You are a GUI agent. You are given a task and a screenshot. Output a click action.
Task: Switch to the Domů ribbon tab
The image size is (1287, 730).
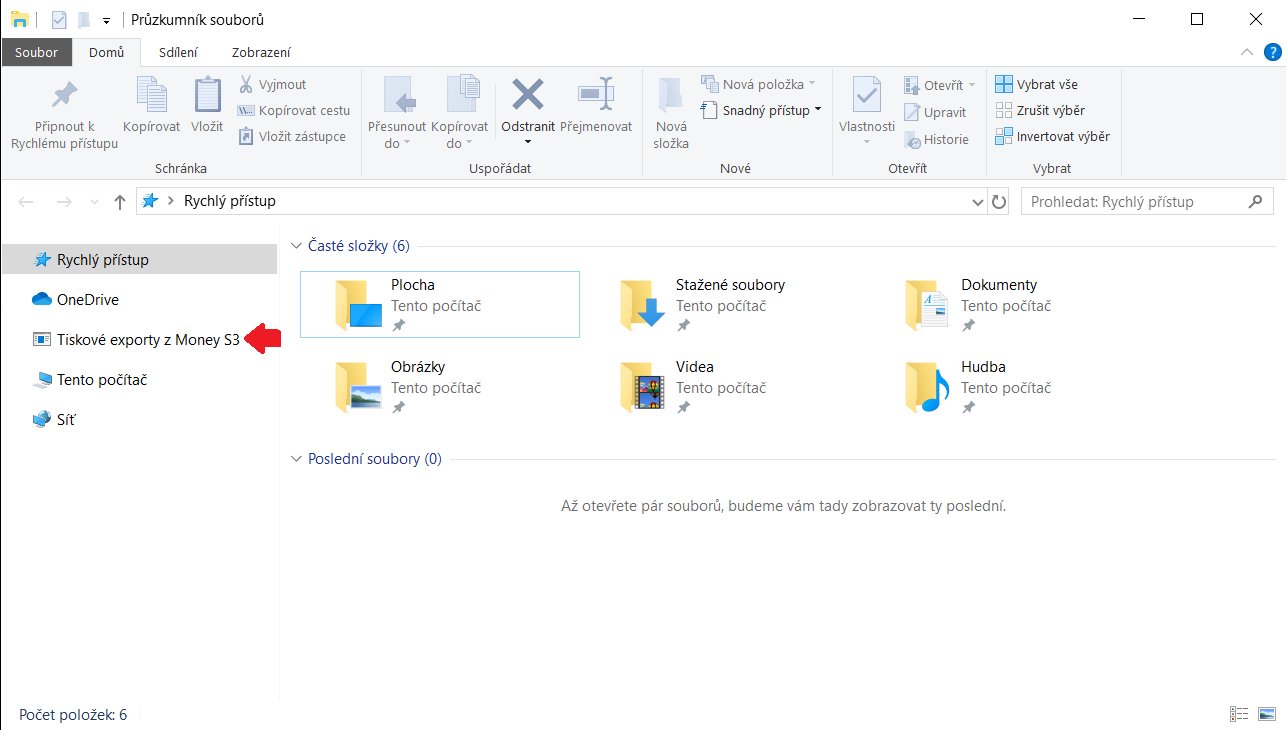tap(106, 52)
